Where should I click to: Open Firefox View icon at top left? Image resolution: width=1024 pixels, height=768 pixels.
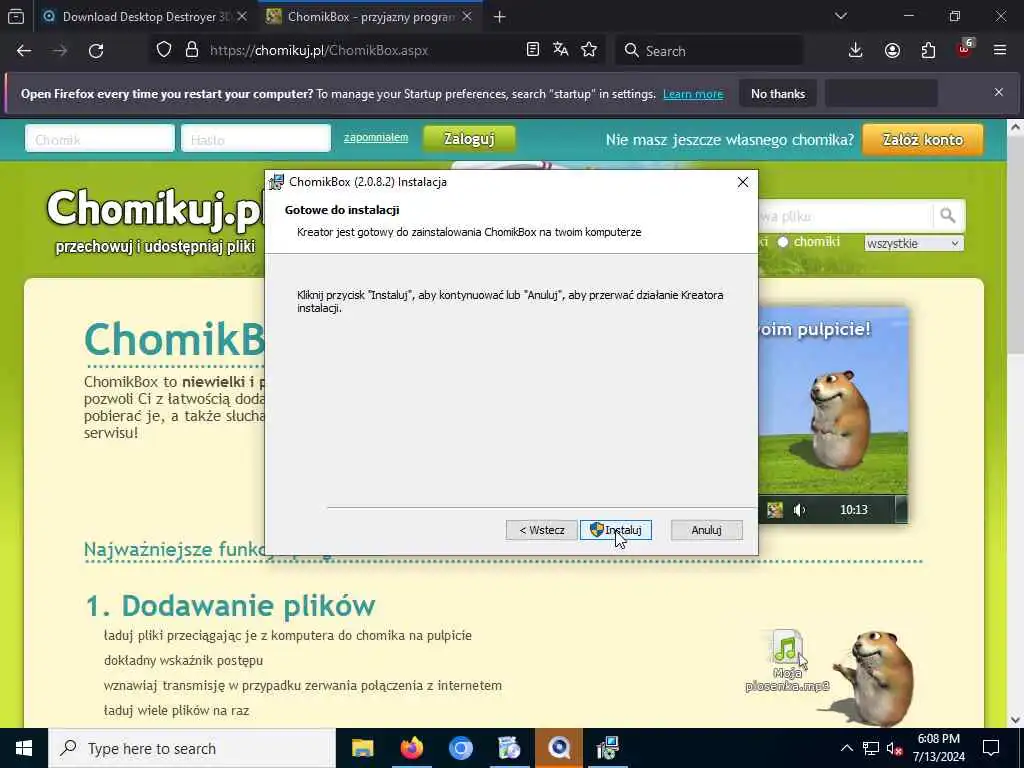pos(16,16)
